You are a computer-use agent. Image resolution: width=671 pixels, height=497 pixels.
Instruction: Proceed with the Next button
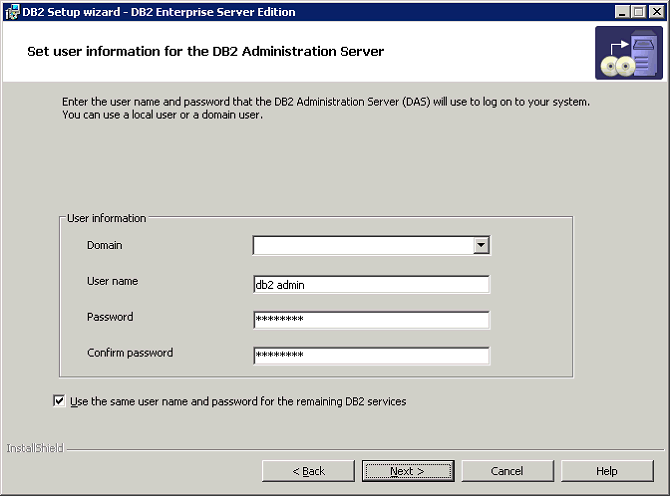[x=408, y=471]
